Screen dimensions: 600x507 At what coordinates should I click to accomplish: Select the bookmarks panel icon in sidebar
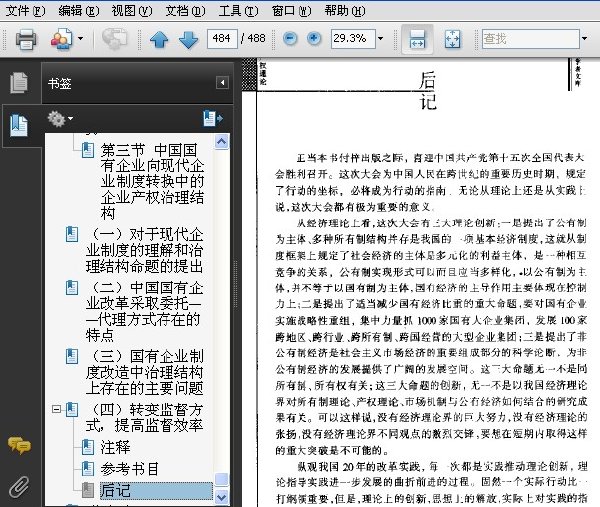point(19,126)
